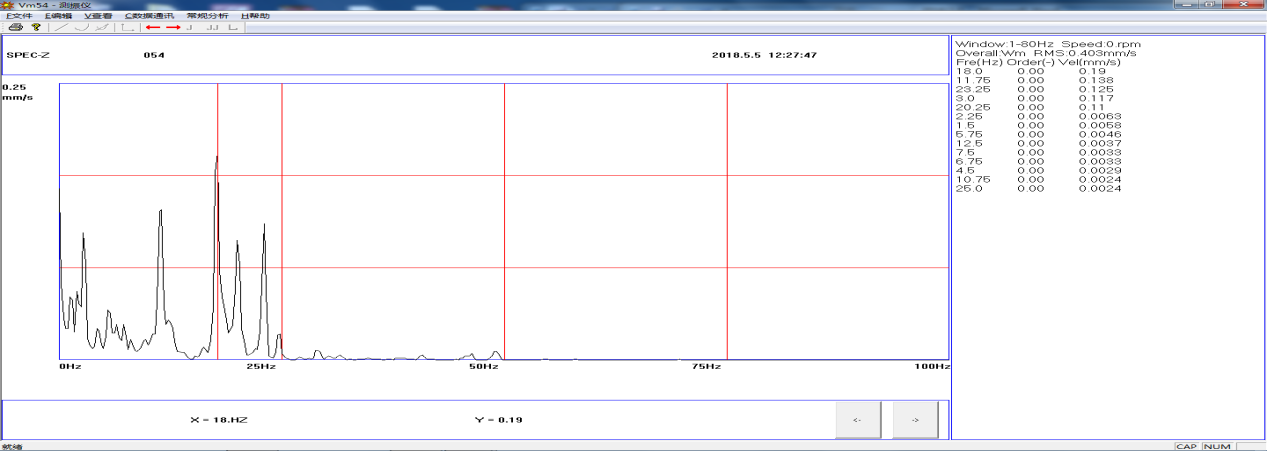
Task: Click the red vertical line near 75 Hz
Action: pos(726,222)
